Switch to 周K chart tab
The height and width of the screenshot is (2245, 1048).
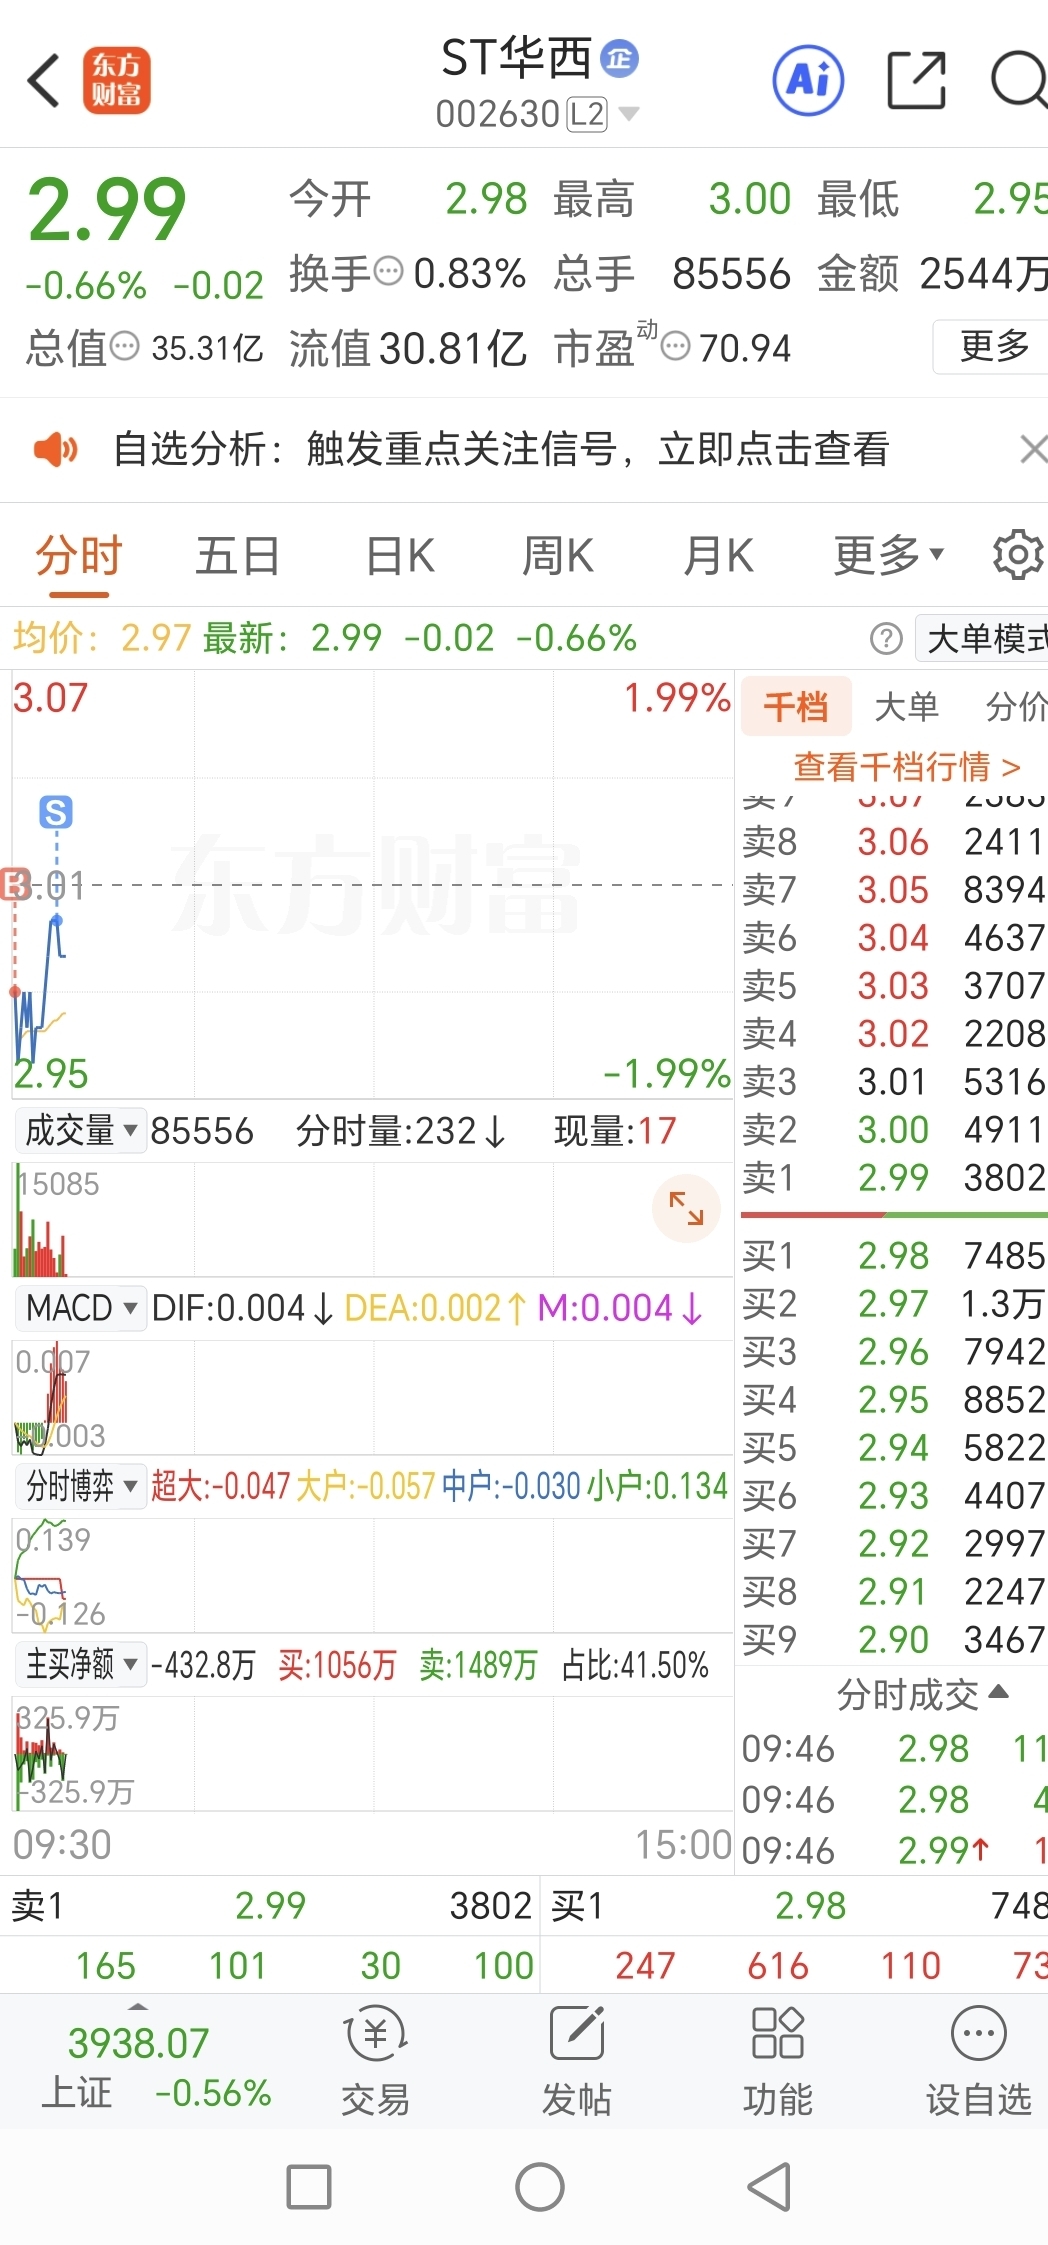pos(558,556)
